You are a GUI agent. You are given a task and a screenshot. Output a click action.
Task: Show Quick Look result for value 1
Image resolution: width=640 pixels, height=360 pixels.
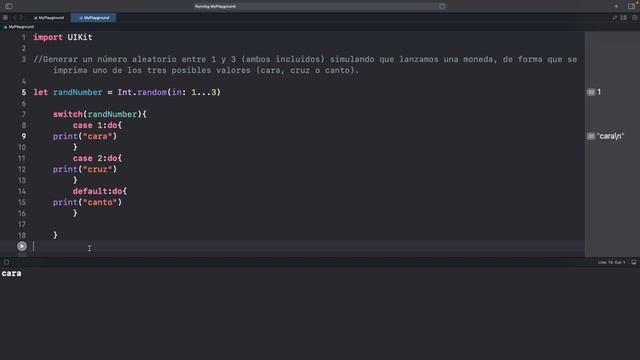(x=591, y=92)
